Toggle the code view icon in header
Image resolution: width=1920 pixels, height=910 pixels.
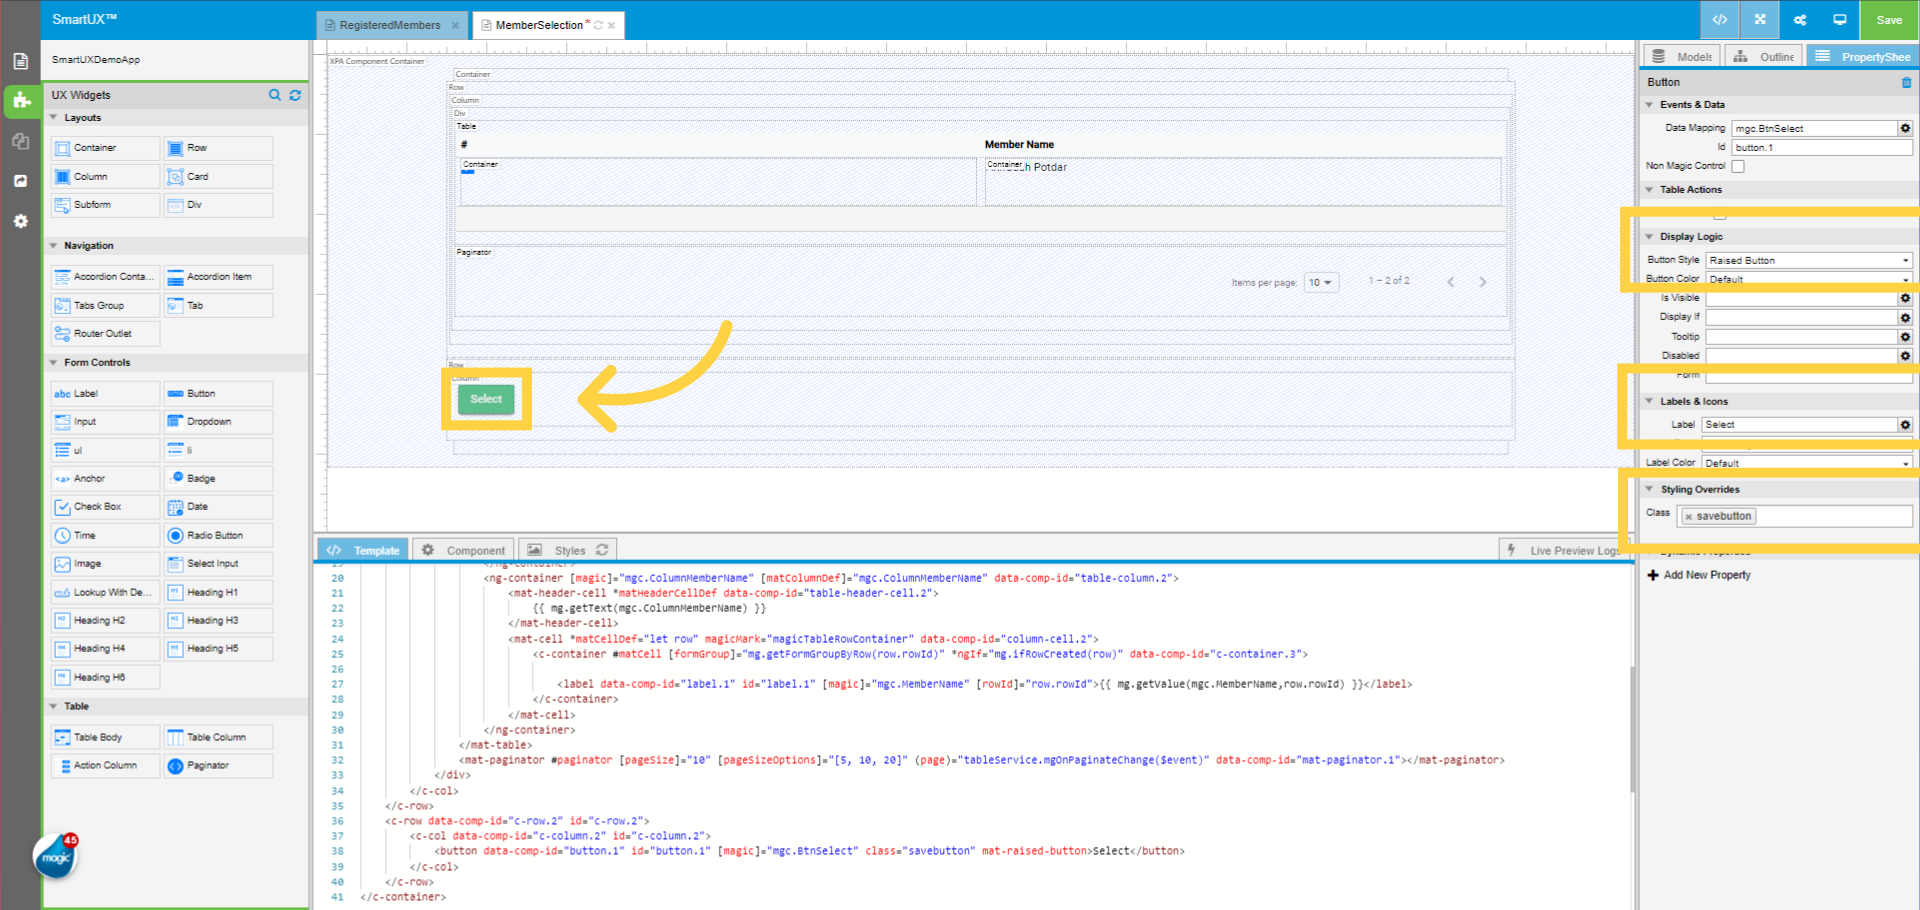(1720, 20)
